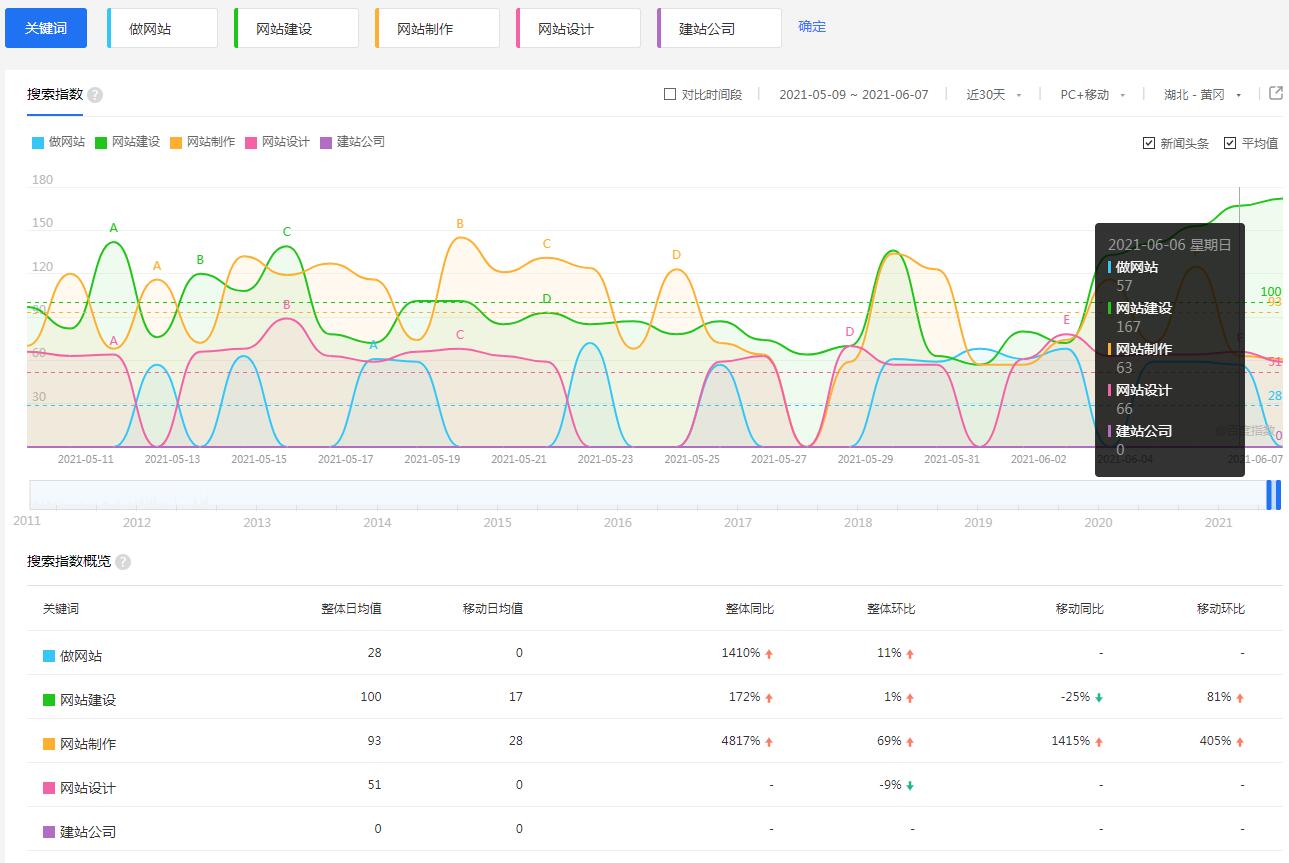Click the -9% value for 网站设计
The width and height of the screenshot is (1289, 863).
click(890, 785)
